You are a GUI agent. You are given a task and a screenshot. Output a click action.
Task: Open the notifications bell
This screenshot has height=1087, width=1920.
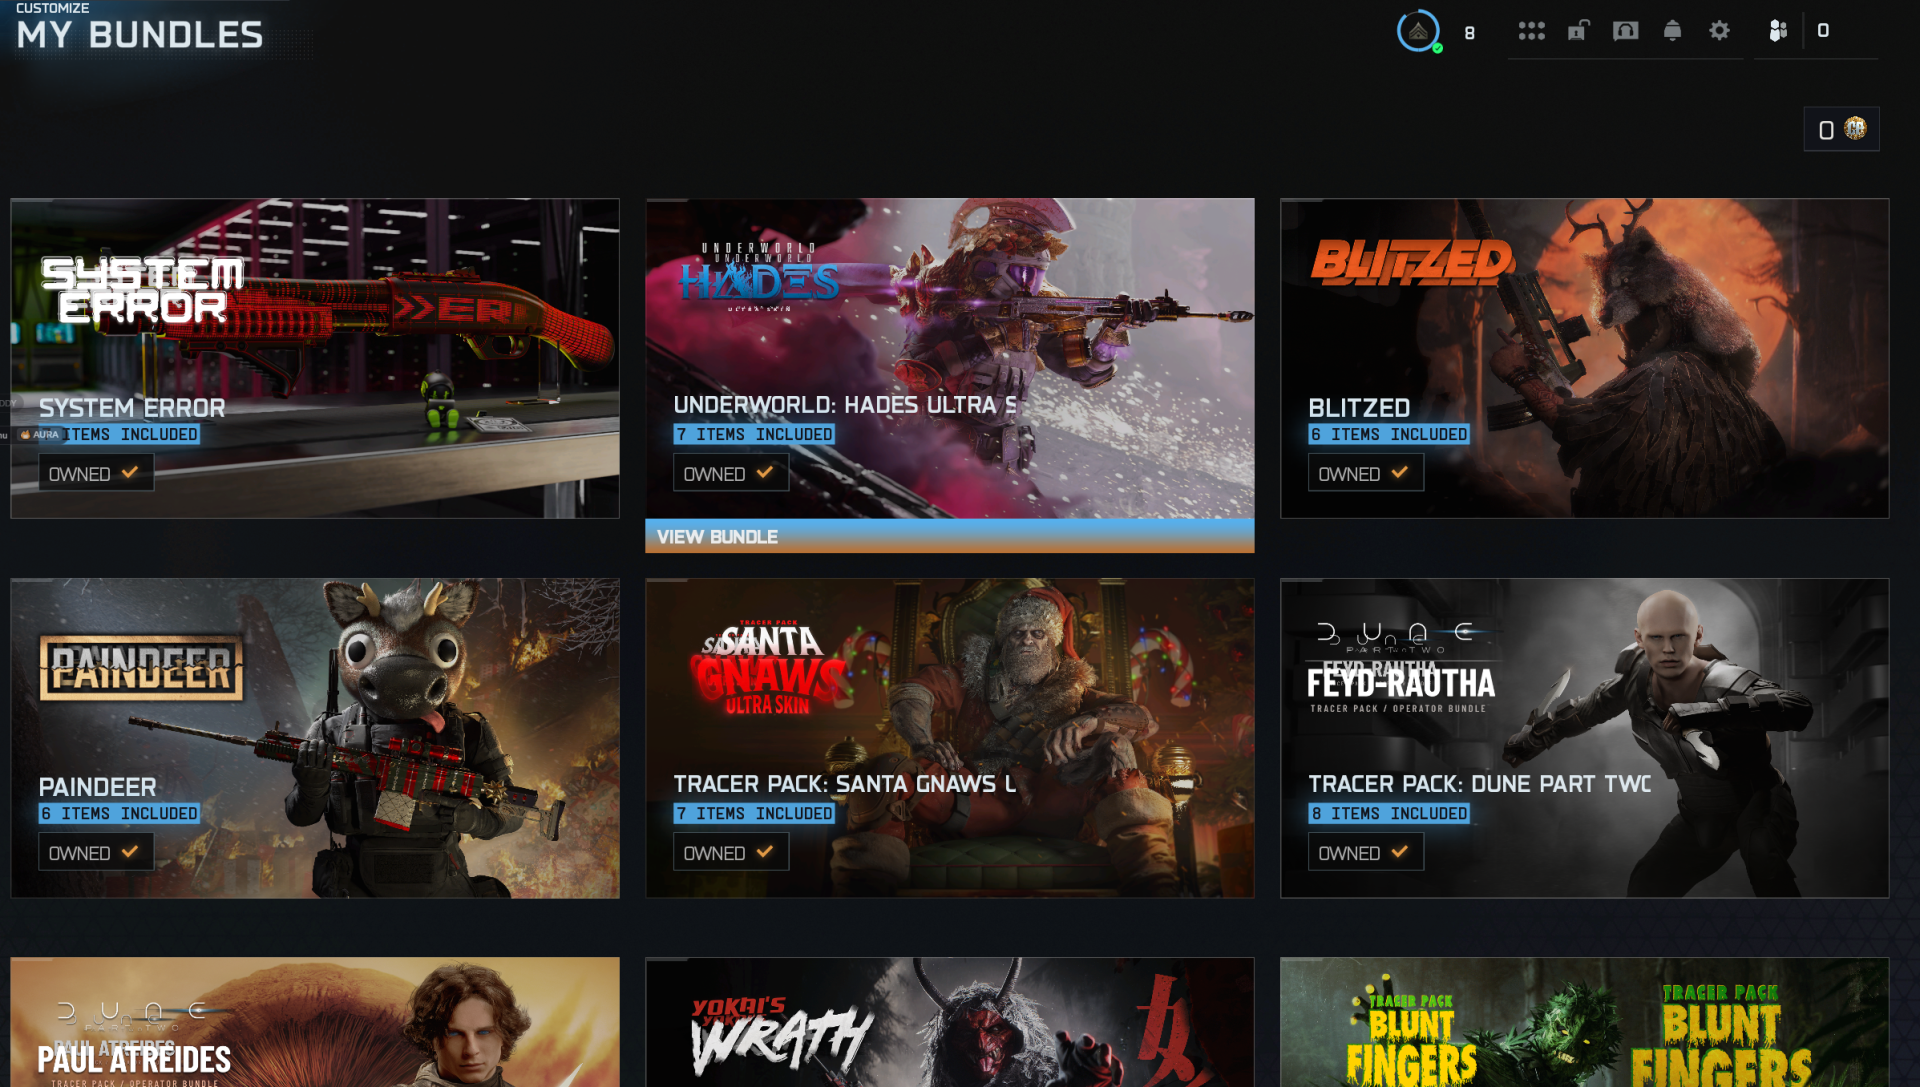click(x=1672, y=31)
